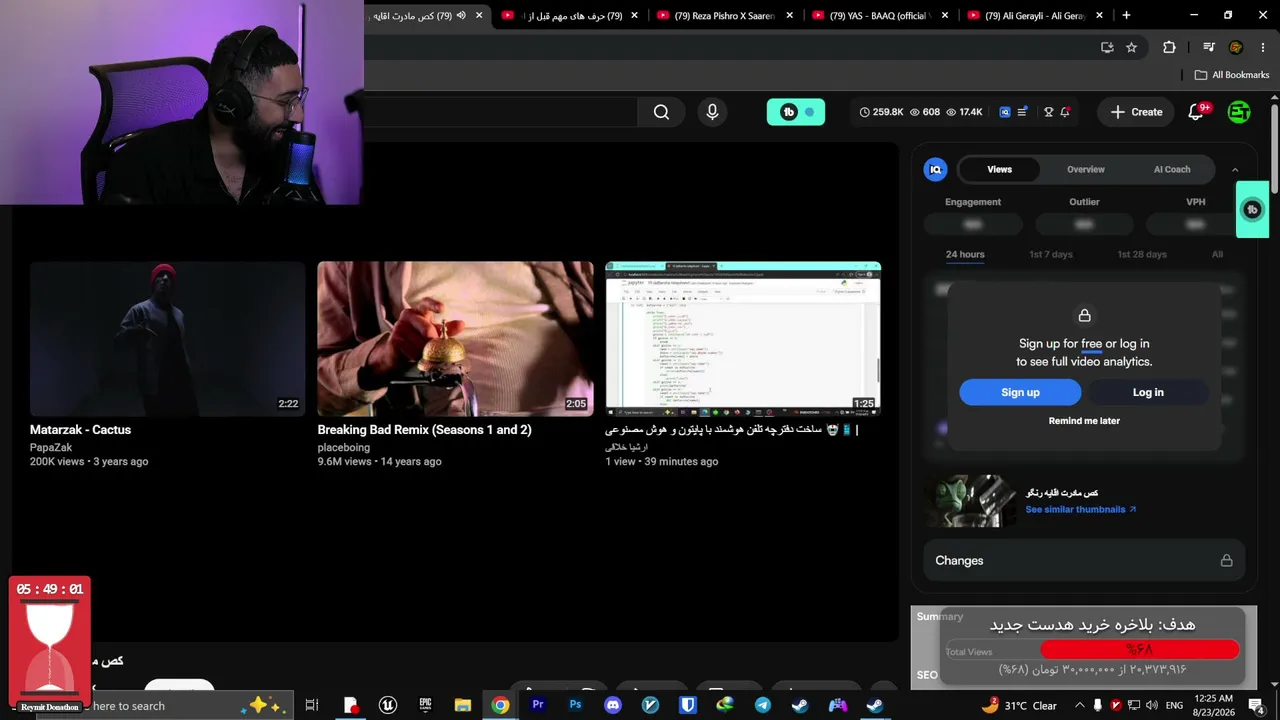Open the list icon beside the vidIQ logo
The image size is (1280, 720).
1022,112
